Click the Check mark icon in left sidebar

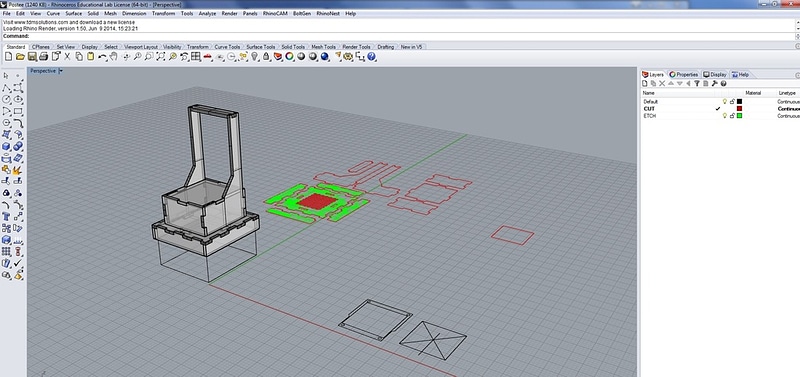tap(18, 263)
